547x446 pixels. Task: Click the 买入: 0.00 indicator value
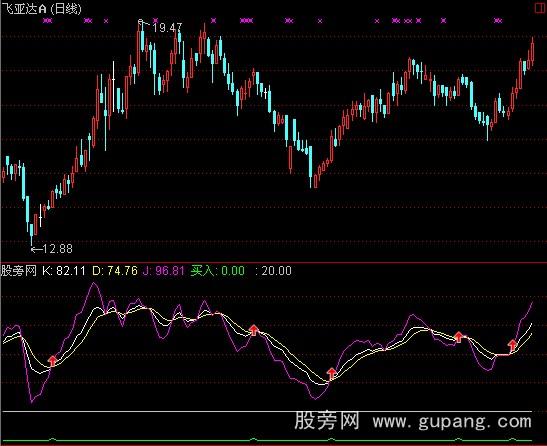[x=217, y=271]
